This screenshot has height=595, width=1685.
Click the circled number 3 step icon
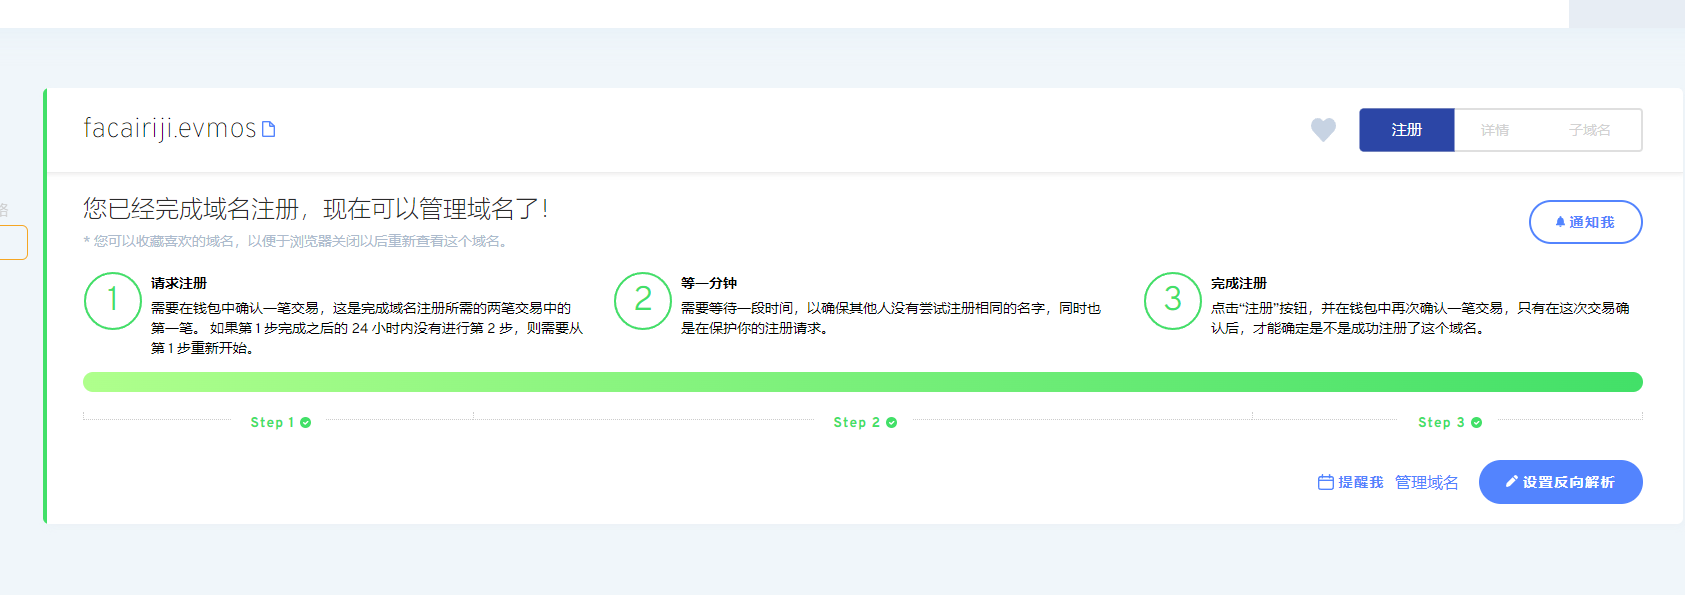coord(1172,300)
